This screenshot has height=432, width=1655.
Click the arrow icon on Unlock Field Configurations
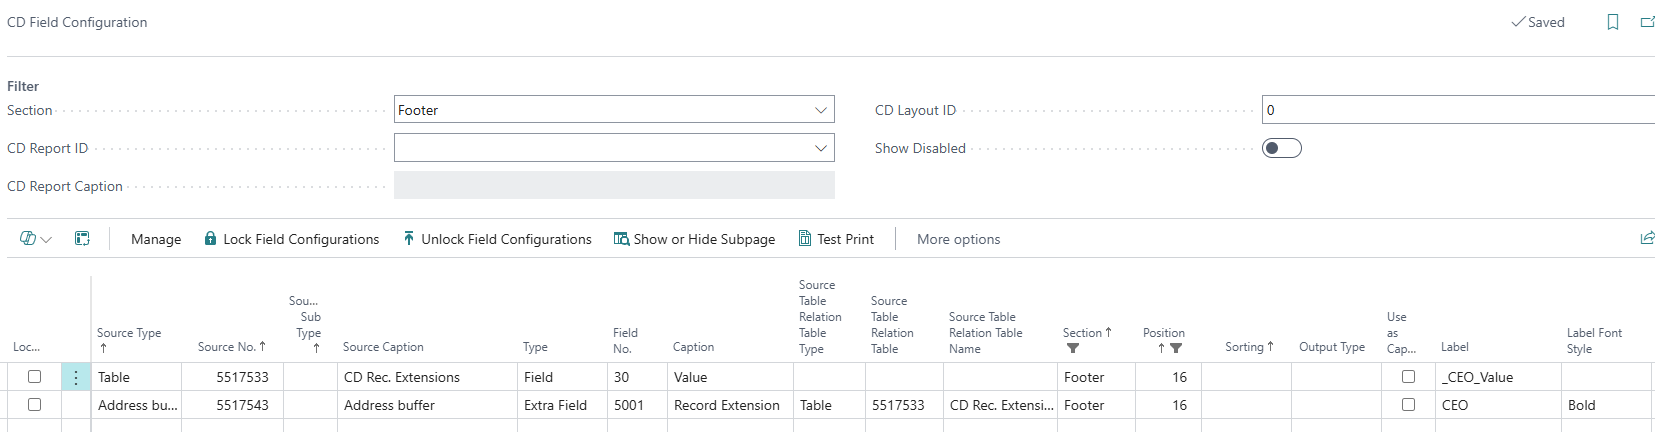click(x=409, y=239)
